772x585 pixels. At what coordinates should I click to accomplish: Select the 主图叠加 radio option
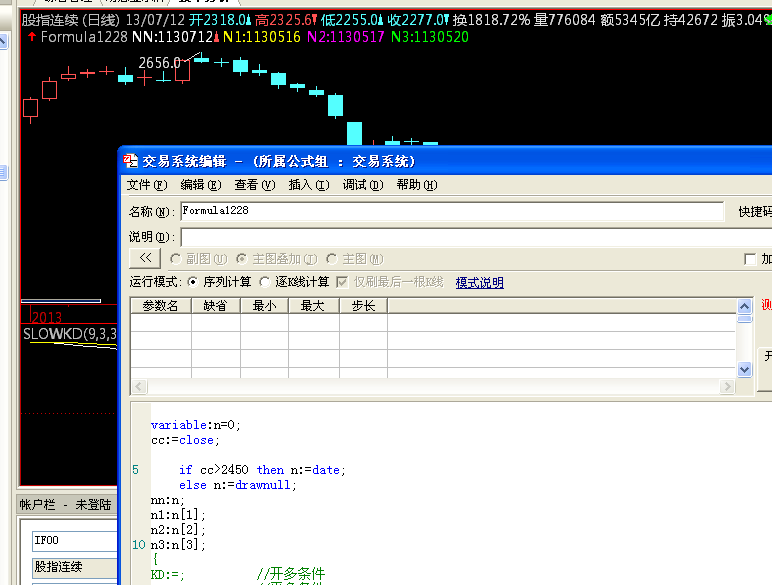pos(242,259)
